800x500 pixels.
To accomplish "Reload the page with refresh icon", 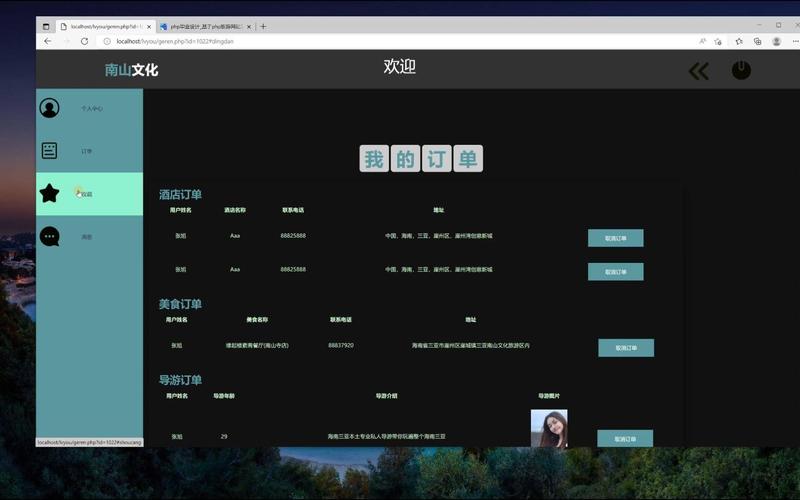I will pos(84,41).
